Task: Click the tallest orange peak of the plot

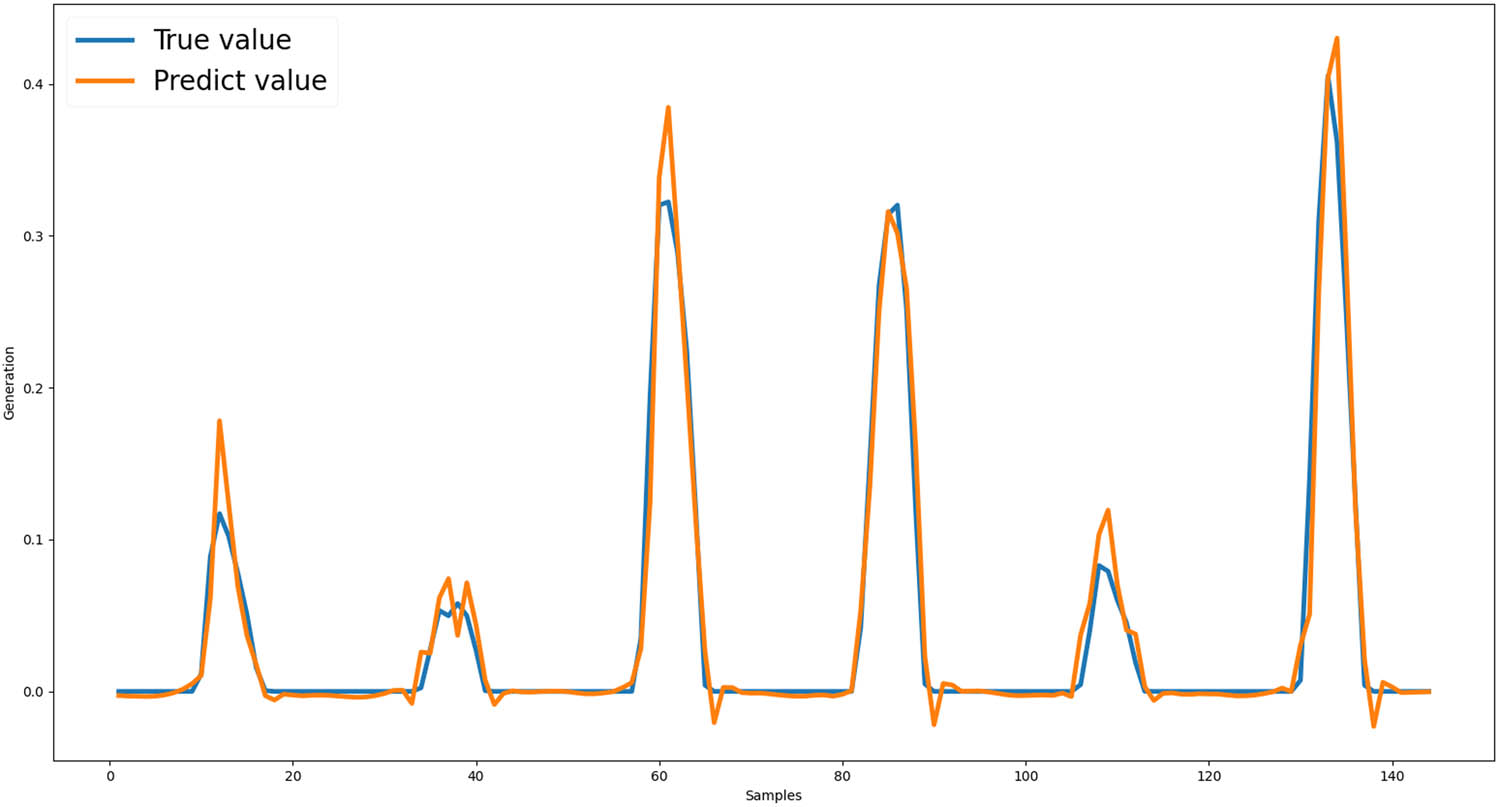Action: 1336,39
